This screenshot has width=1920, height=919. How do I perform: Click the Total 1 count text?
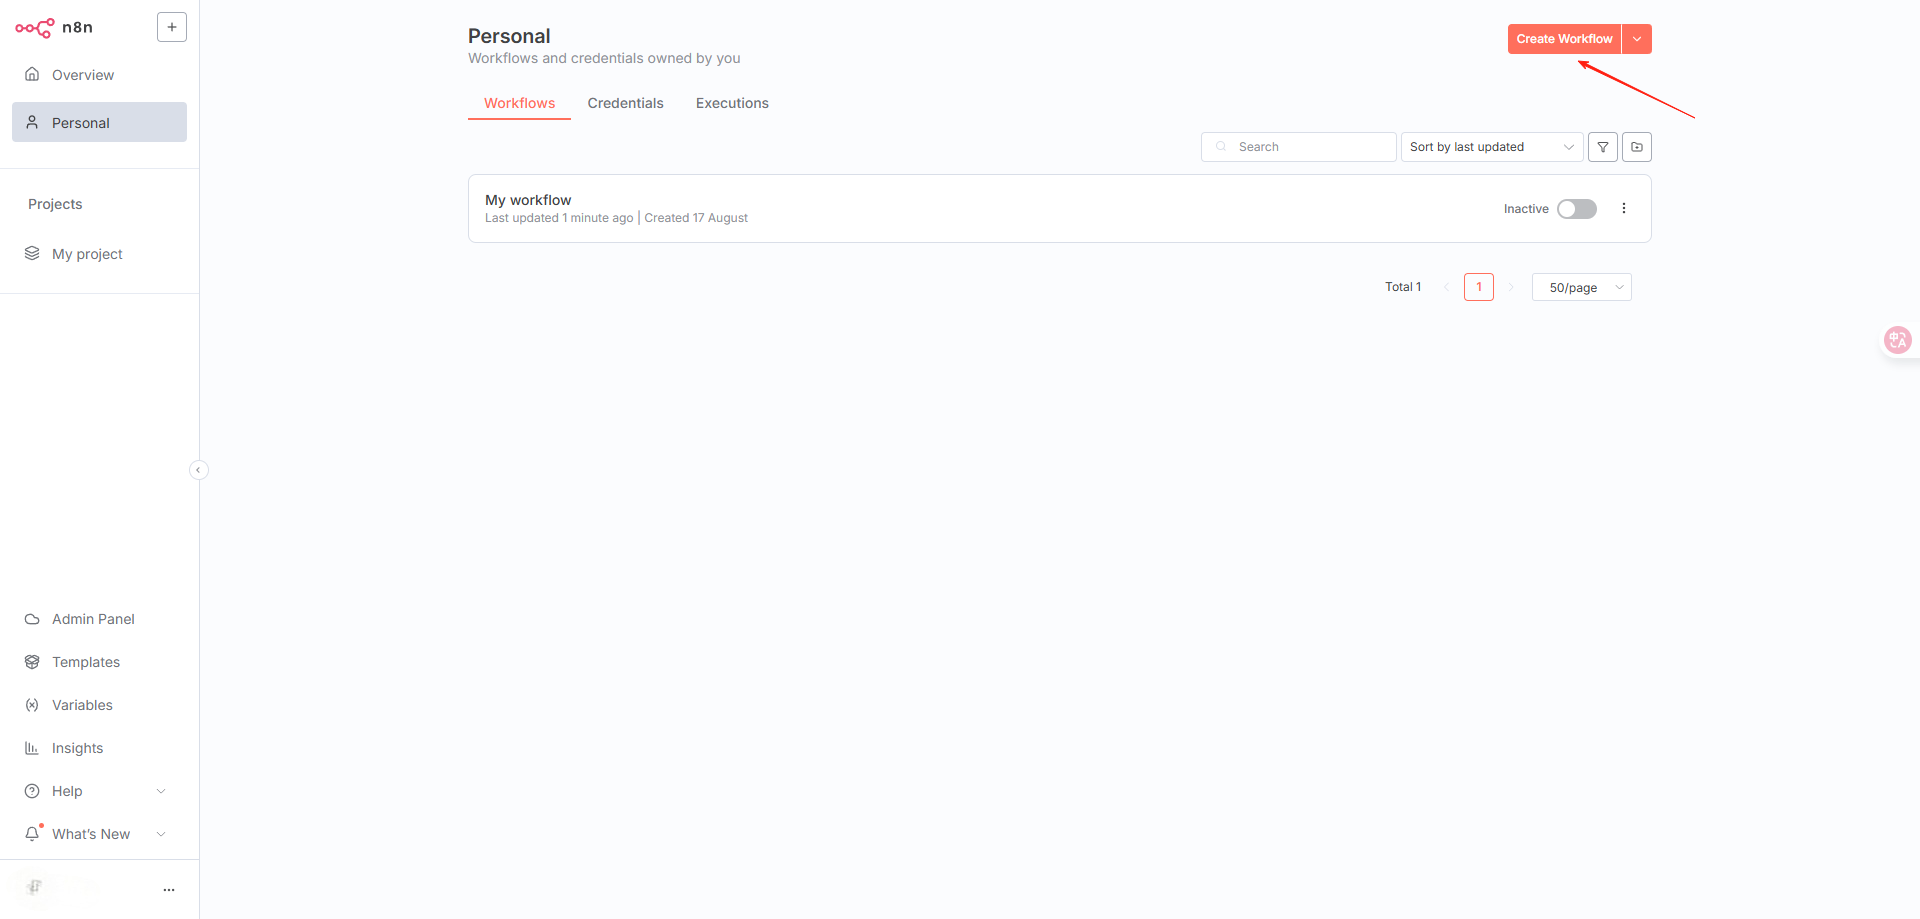(x=1403, y=287)
